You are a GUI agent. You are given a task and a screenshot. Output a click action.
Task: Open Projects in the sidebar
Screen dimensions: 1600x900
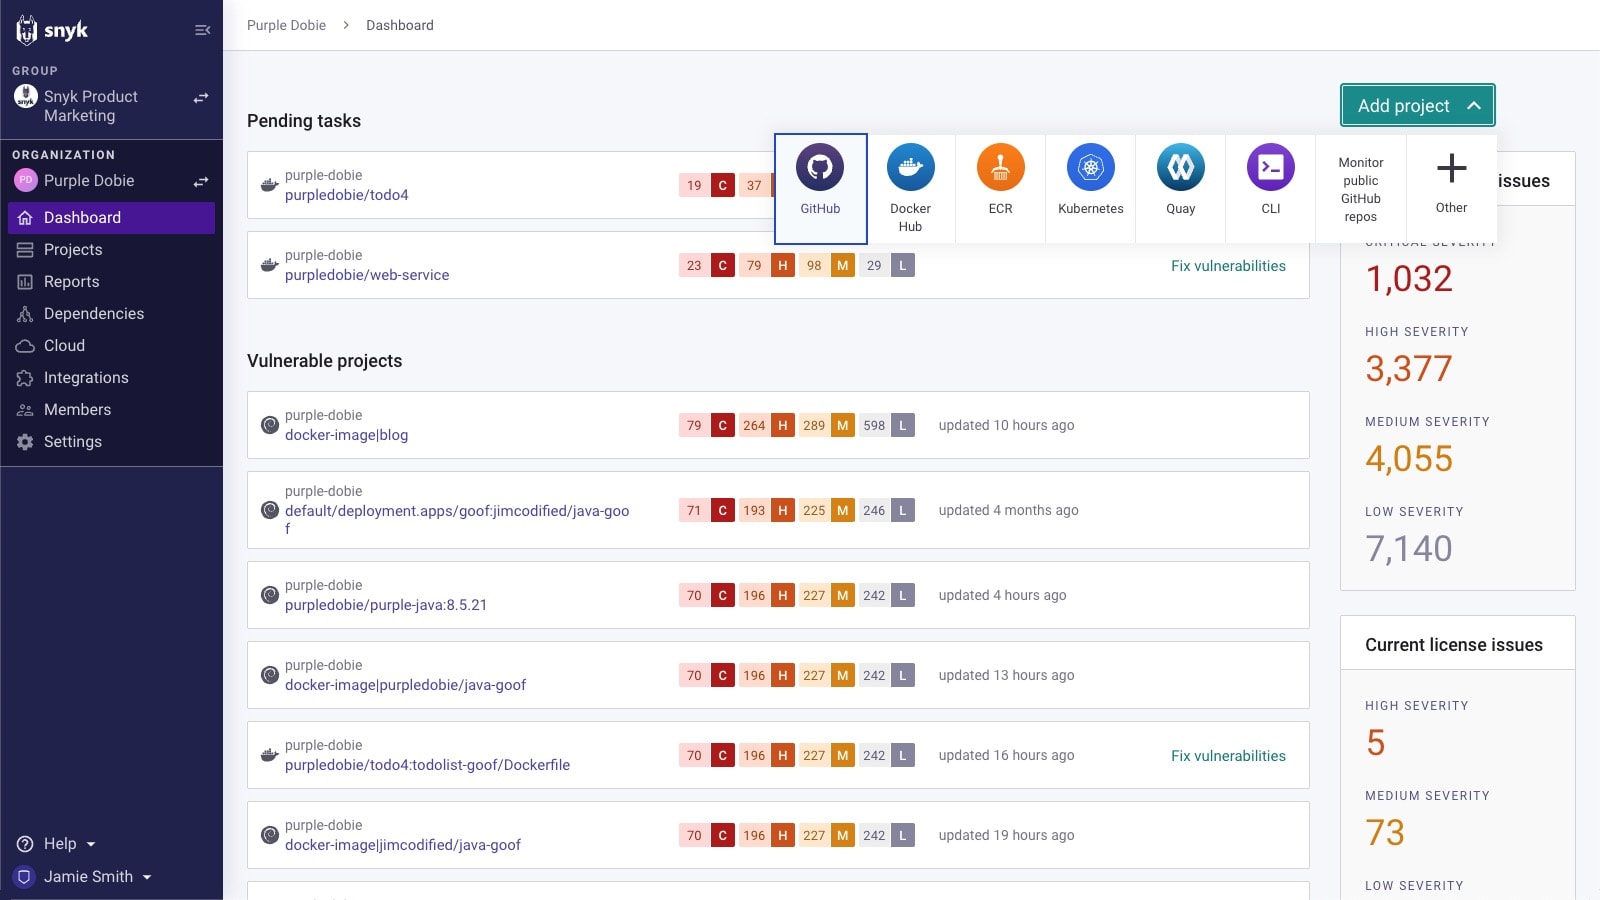tap(111, 250)
